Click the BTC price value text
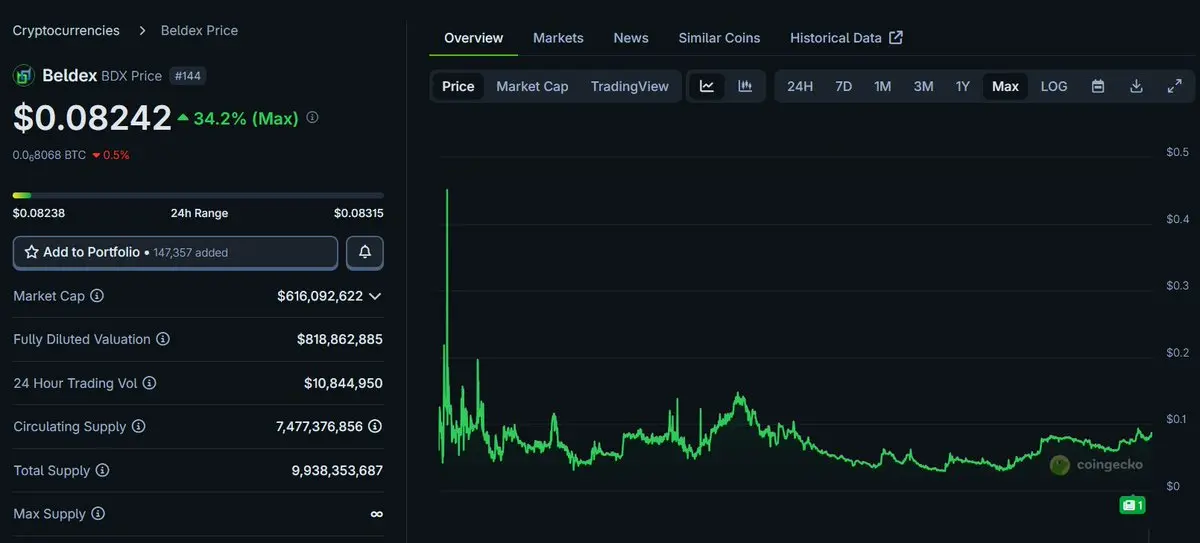Image resolution: width=1200 pixels, height=543 pixels. (x=49, y=155)
